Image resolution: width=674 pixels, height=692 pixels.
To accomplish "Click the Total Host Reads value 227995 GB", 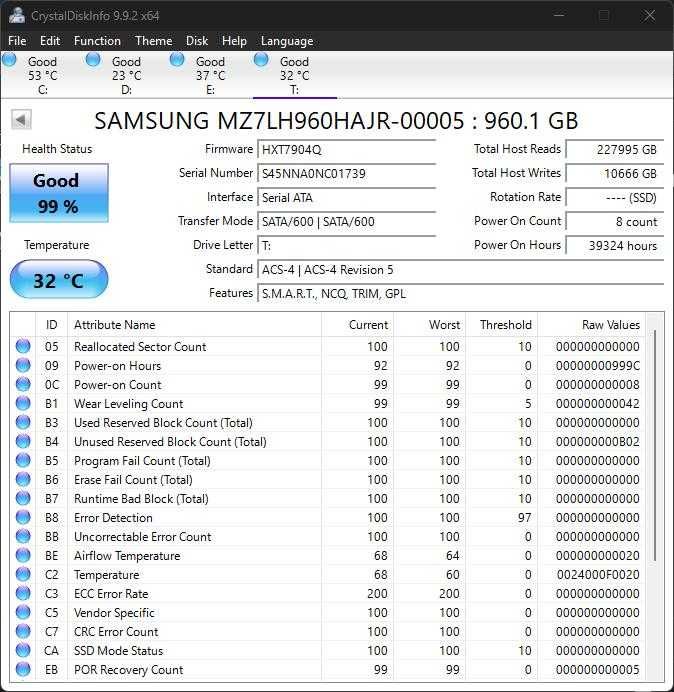I will (615, 150).
